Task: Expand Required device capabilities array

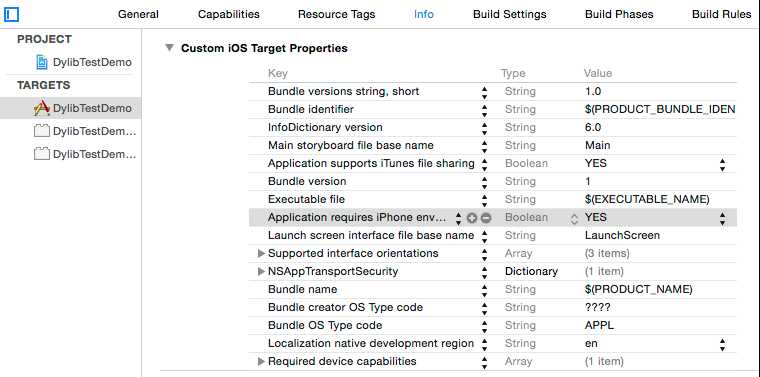Action: pyautogui.click(x=261, y=361)
